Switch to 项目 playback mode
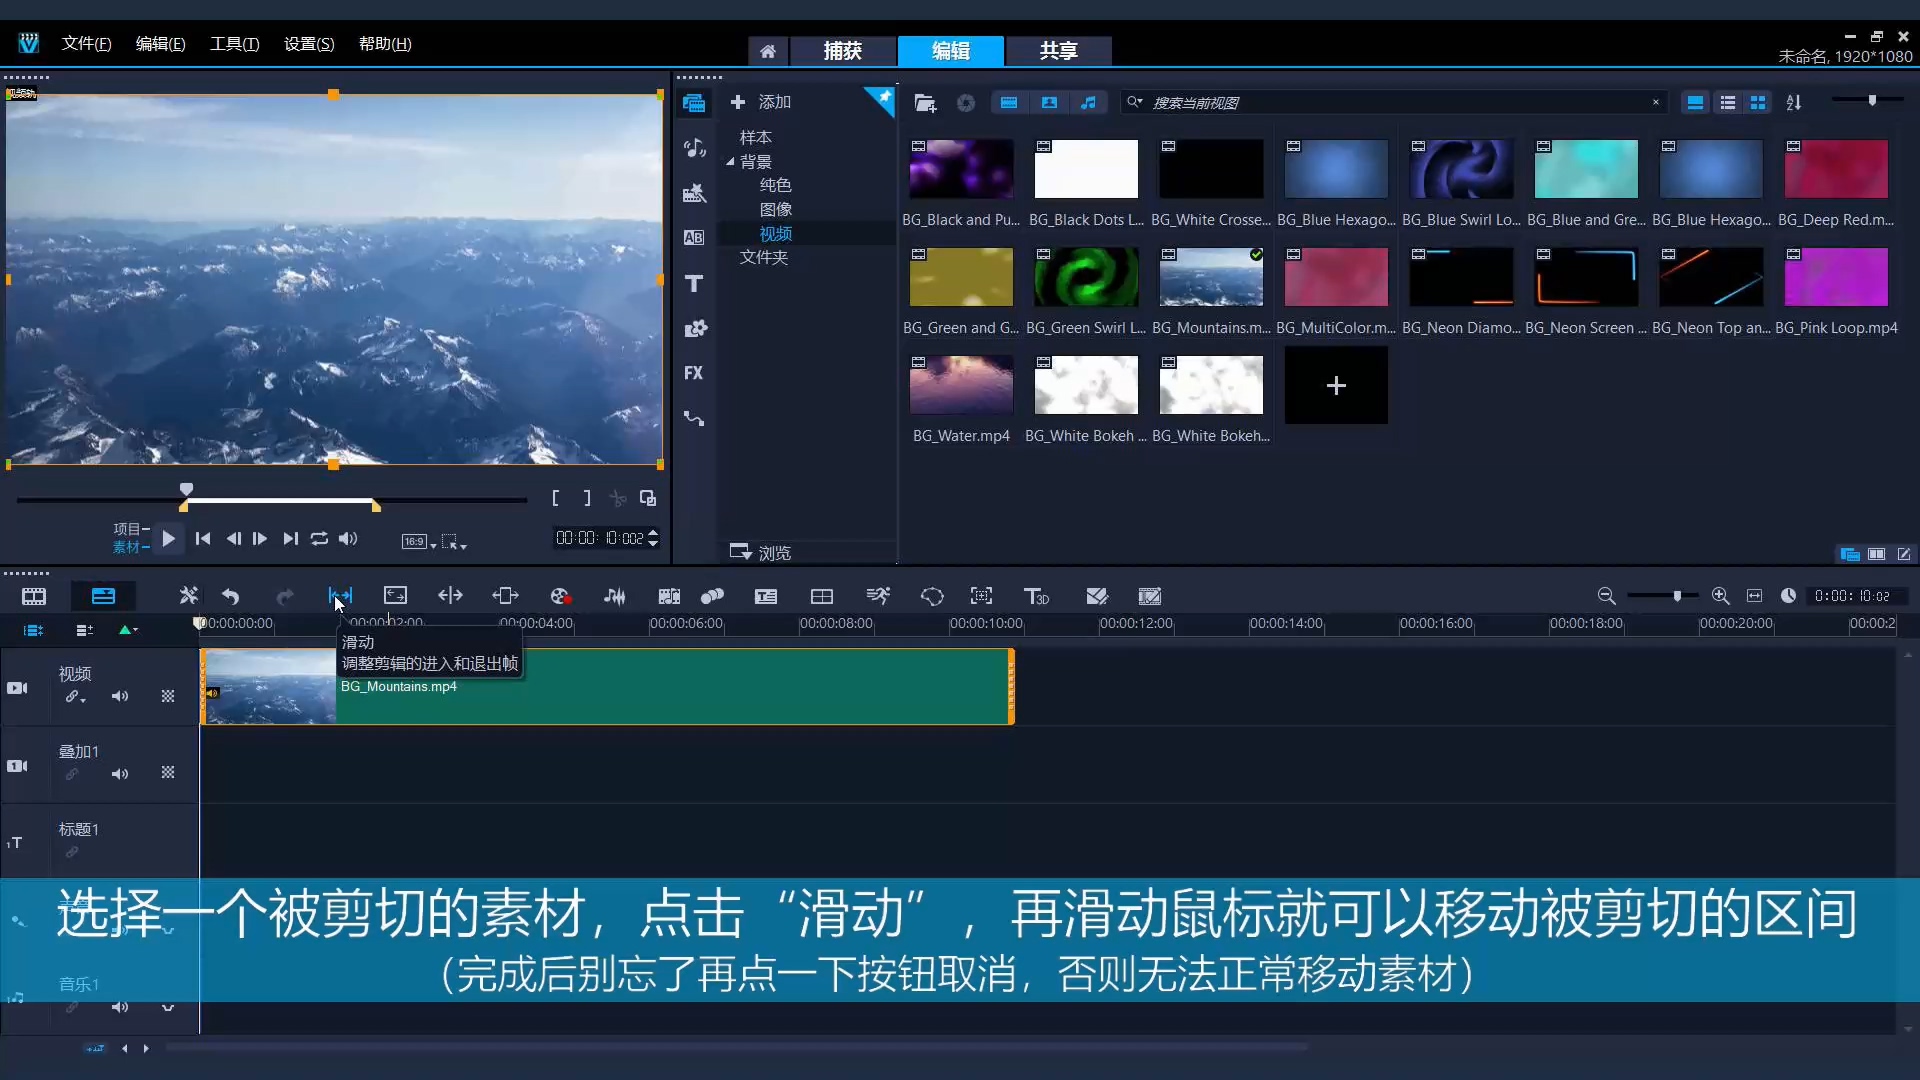This screenshot has height=1080, width=1920. (x=129, y=529)
